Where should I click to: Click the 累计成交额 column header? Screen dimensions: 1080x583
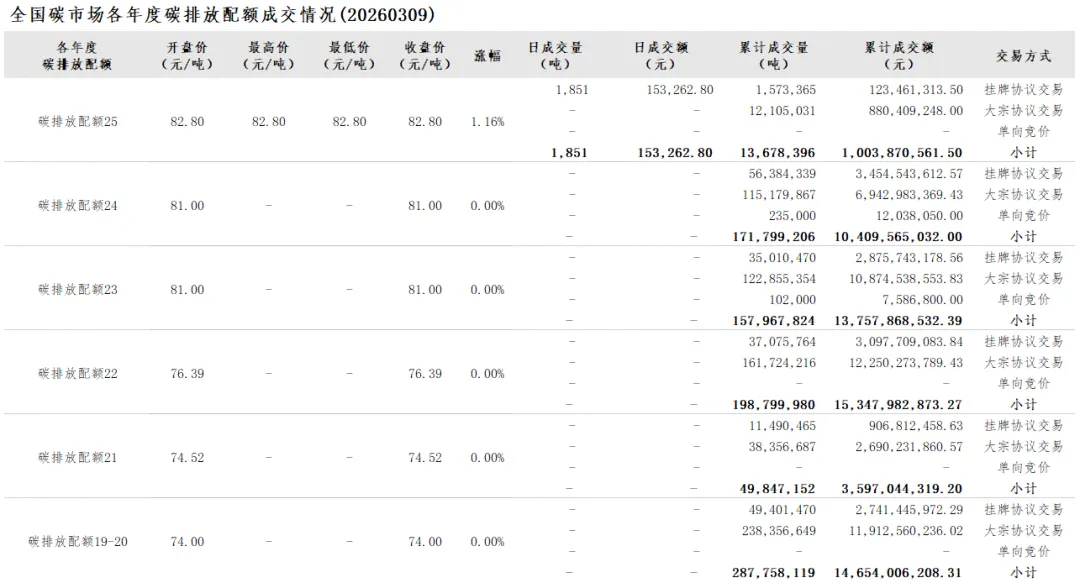(x=900, y=55)
